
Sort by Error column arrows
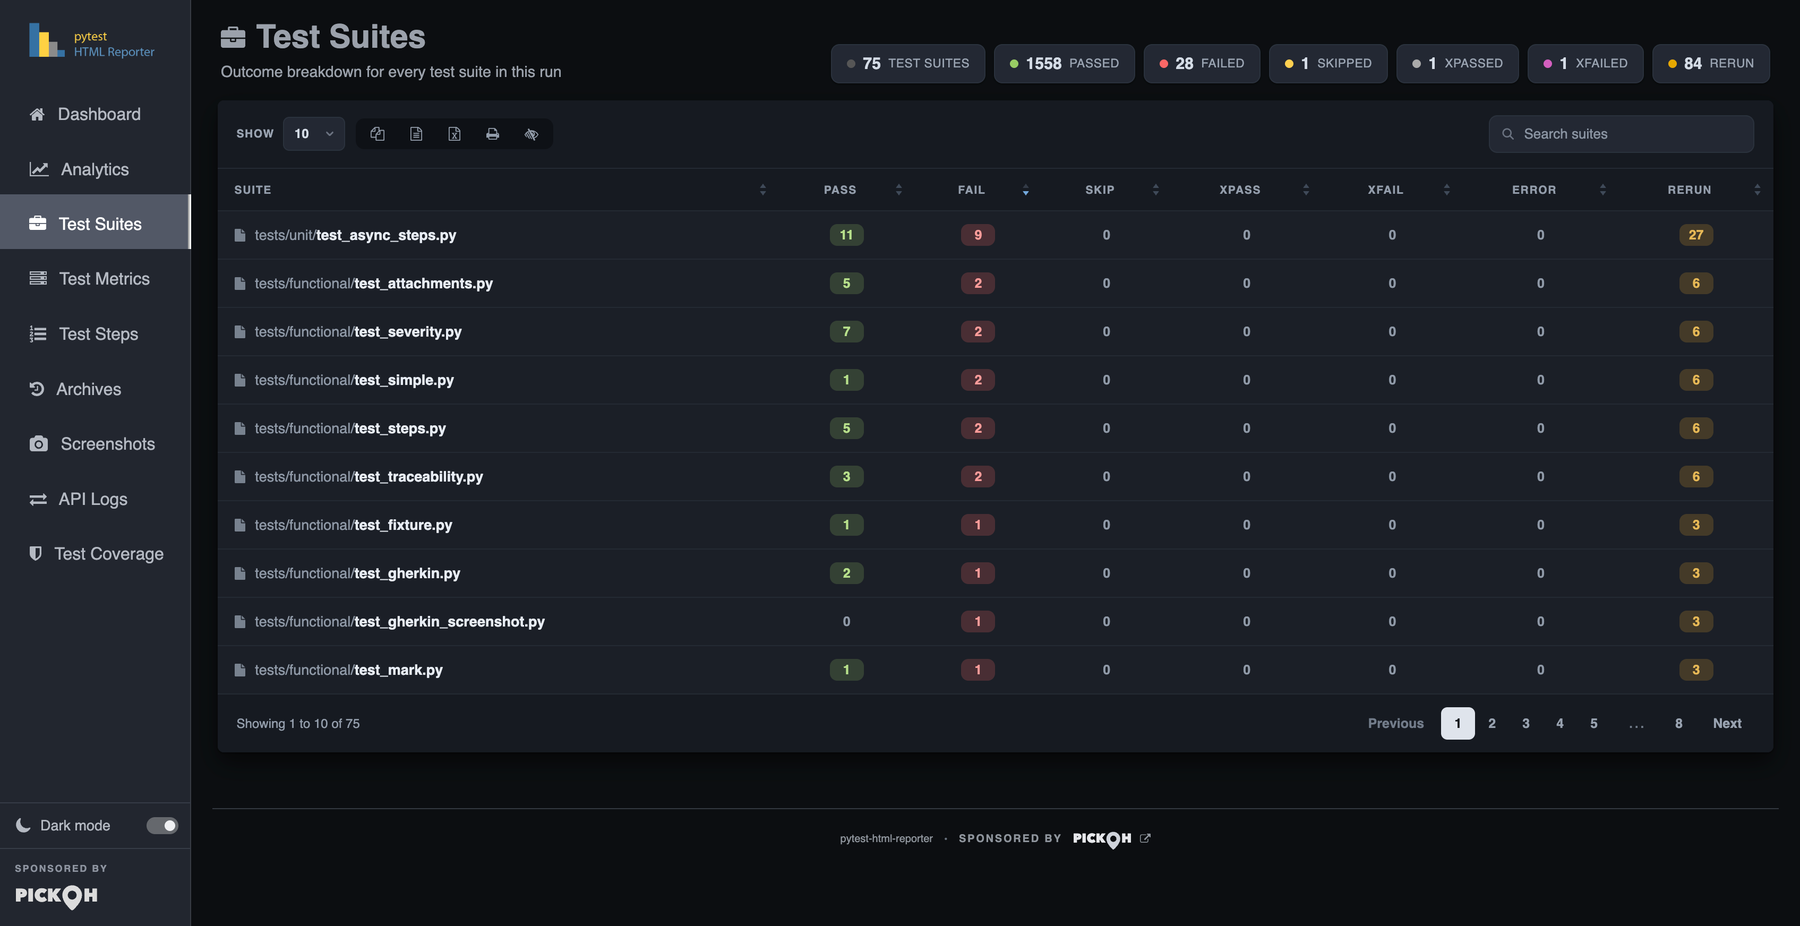pos(1603,190)
